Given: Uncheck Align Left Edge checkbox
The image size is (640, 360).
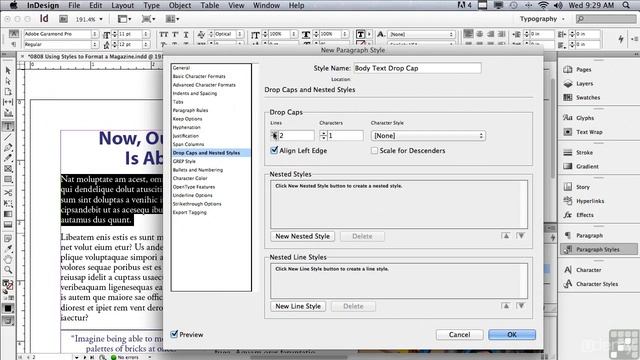Looking at the screenshot, I should [274, 150].
